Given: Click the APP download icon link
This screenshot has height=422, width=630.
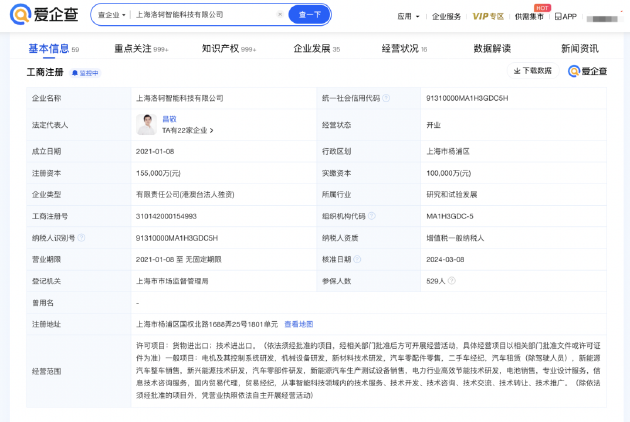Looking at the screenshot, I should [566, 16].
